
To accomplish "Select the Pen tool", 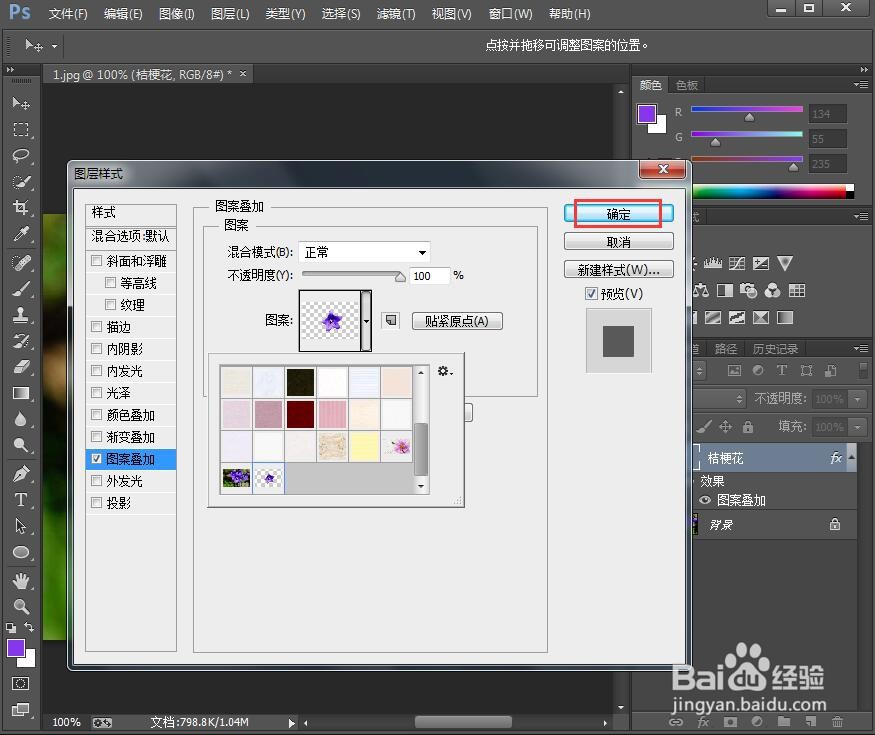I will click(21, 474).
